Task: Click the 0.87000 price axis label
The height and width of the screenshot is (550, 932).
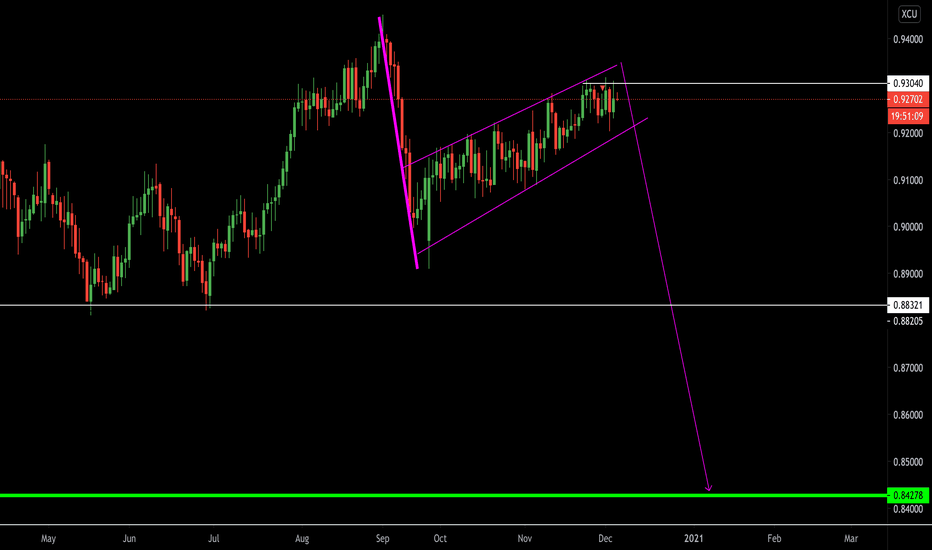Action: [908, 368]
